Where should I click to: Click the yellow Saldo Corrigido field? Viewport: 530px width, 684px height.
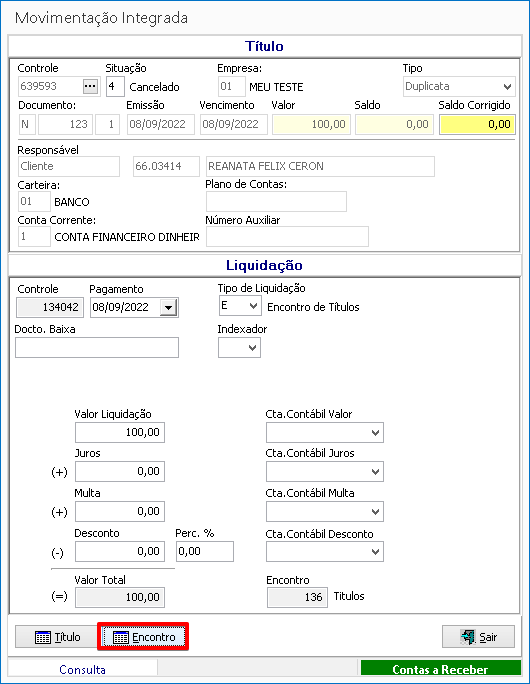click(477, 124)
